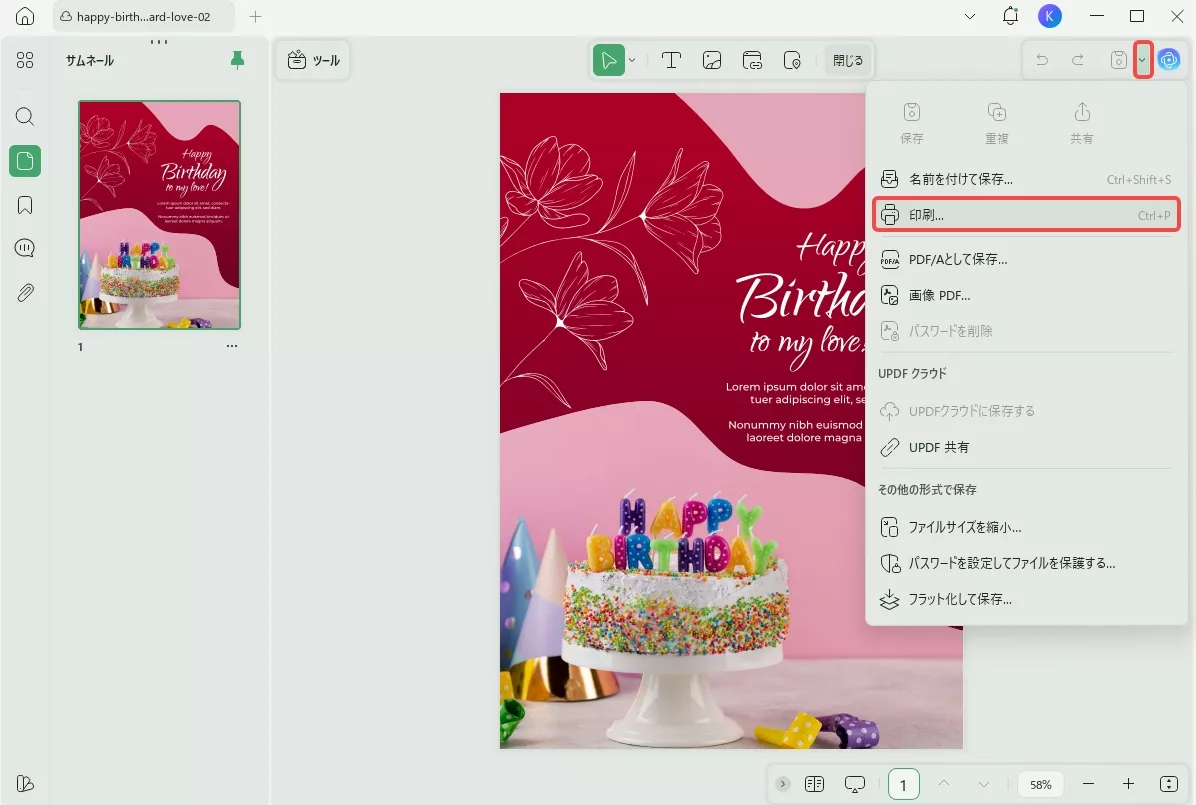The height and width of the screenshot is (805, 1196).
Task: Expand the save options dropdown arrow
Action: point(1143,60)
